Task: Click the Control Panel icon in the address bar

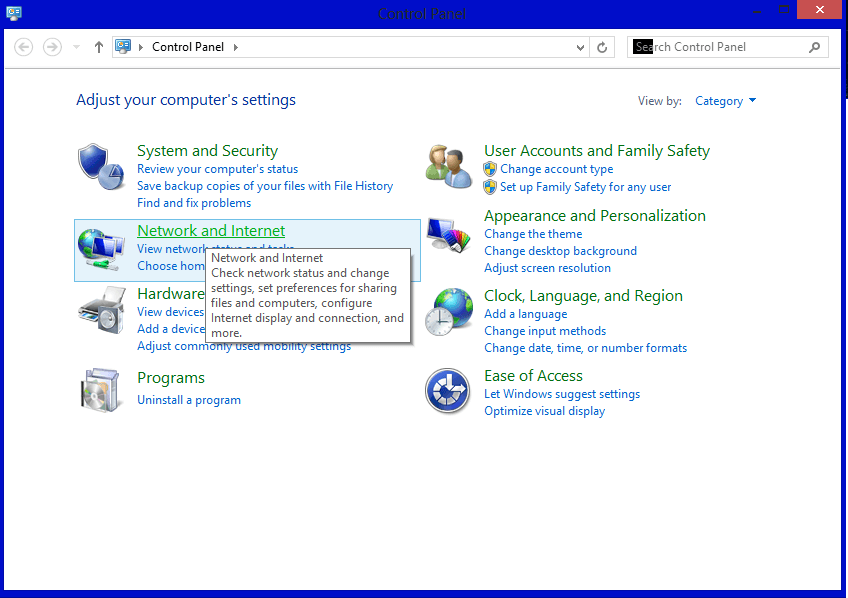Action: click(x=123, y=46)
